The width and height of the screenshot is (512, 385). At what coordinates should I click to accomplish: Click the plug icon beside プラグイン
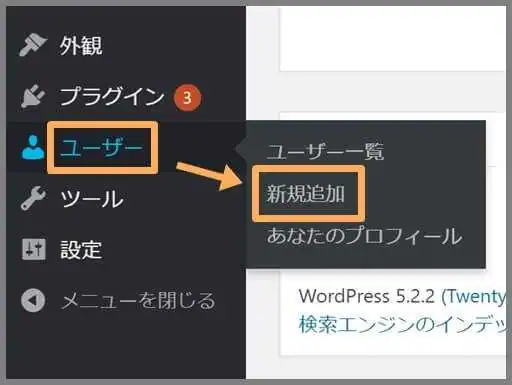pos(33,97)
